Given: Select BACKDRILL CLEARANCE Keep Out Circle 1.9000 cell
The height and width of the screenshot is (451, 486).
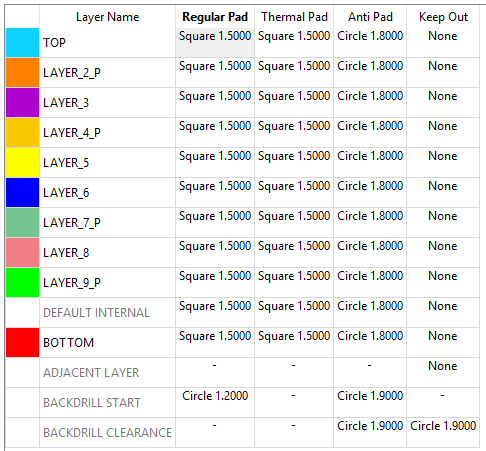Looking at the screenshot, I should pyautogui.click(x=443, y=432).
